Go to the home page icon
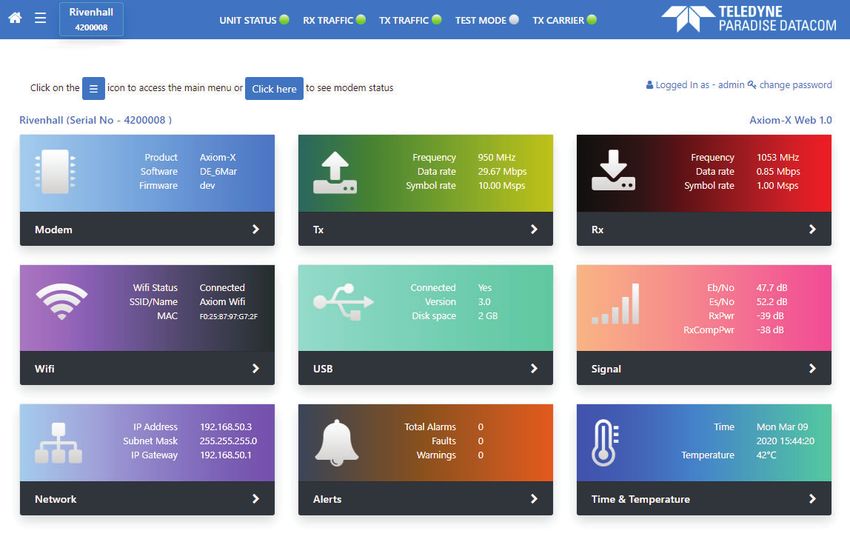This screenshot has width=850, height=542. point(15,18)
